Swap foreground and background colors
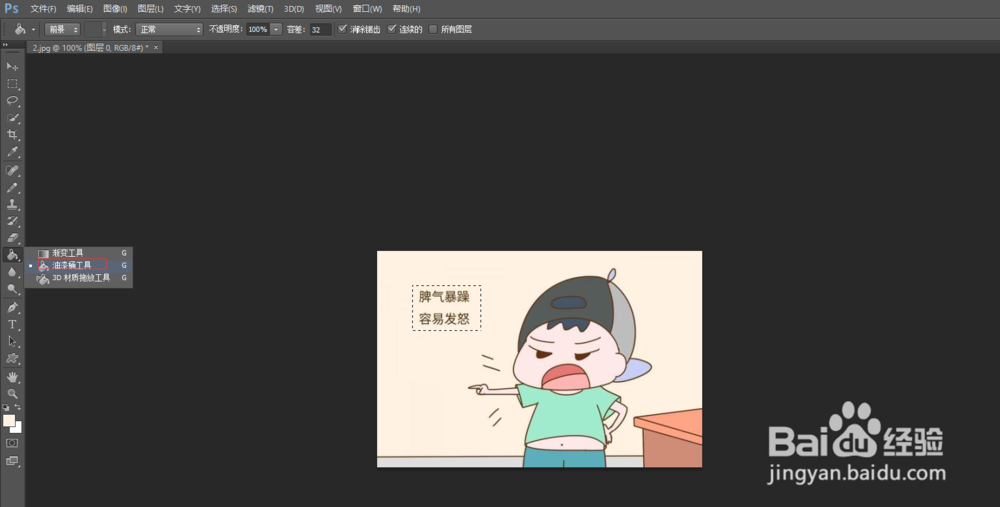The width and height of the screenshot is (1000, 507). point(18,407)
